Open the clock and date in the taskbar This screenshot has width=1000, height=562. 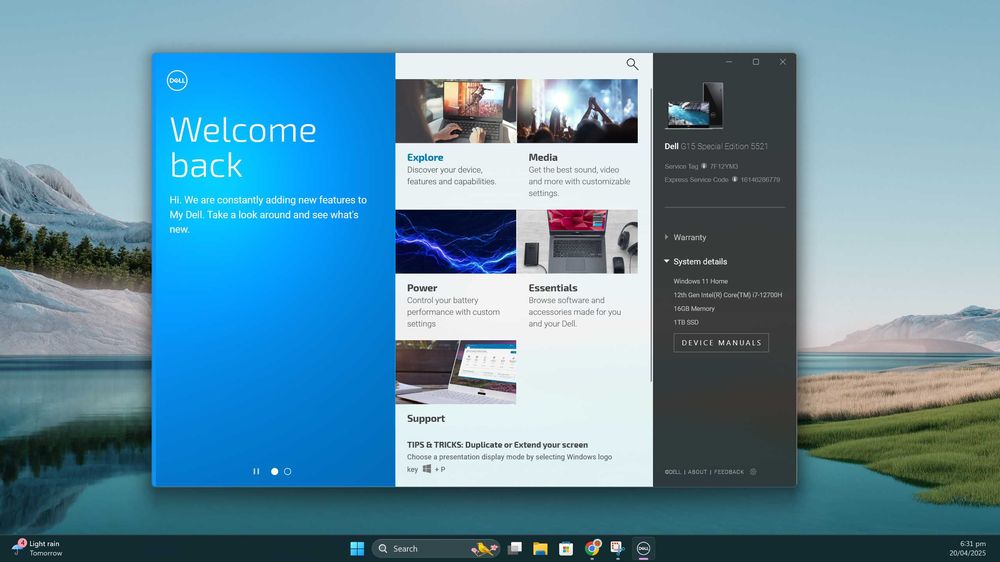tap(967, 549)
